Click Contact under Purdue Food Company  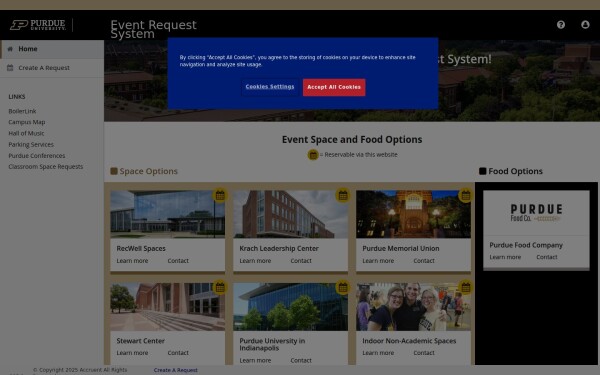point(546,257)
